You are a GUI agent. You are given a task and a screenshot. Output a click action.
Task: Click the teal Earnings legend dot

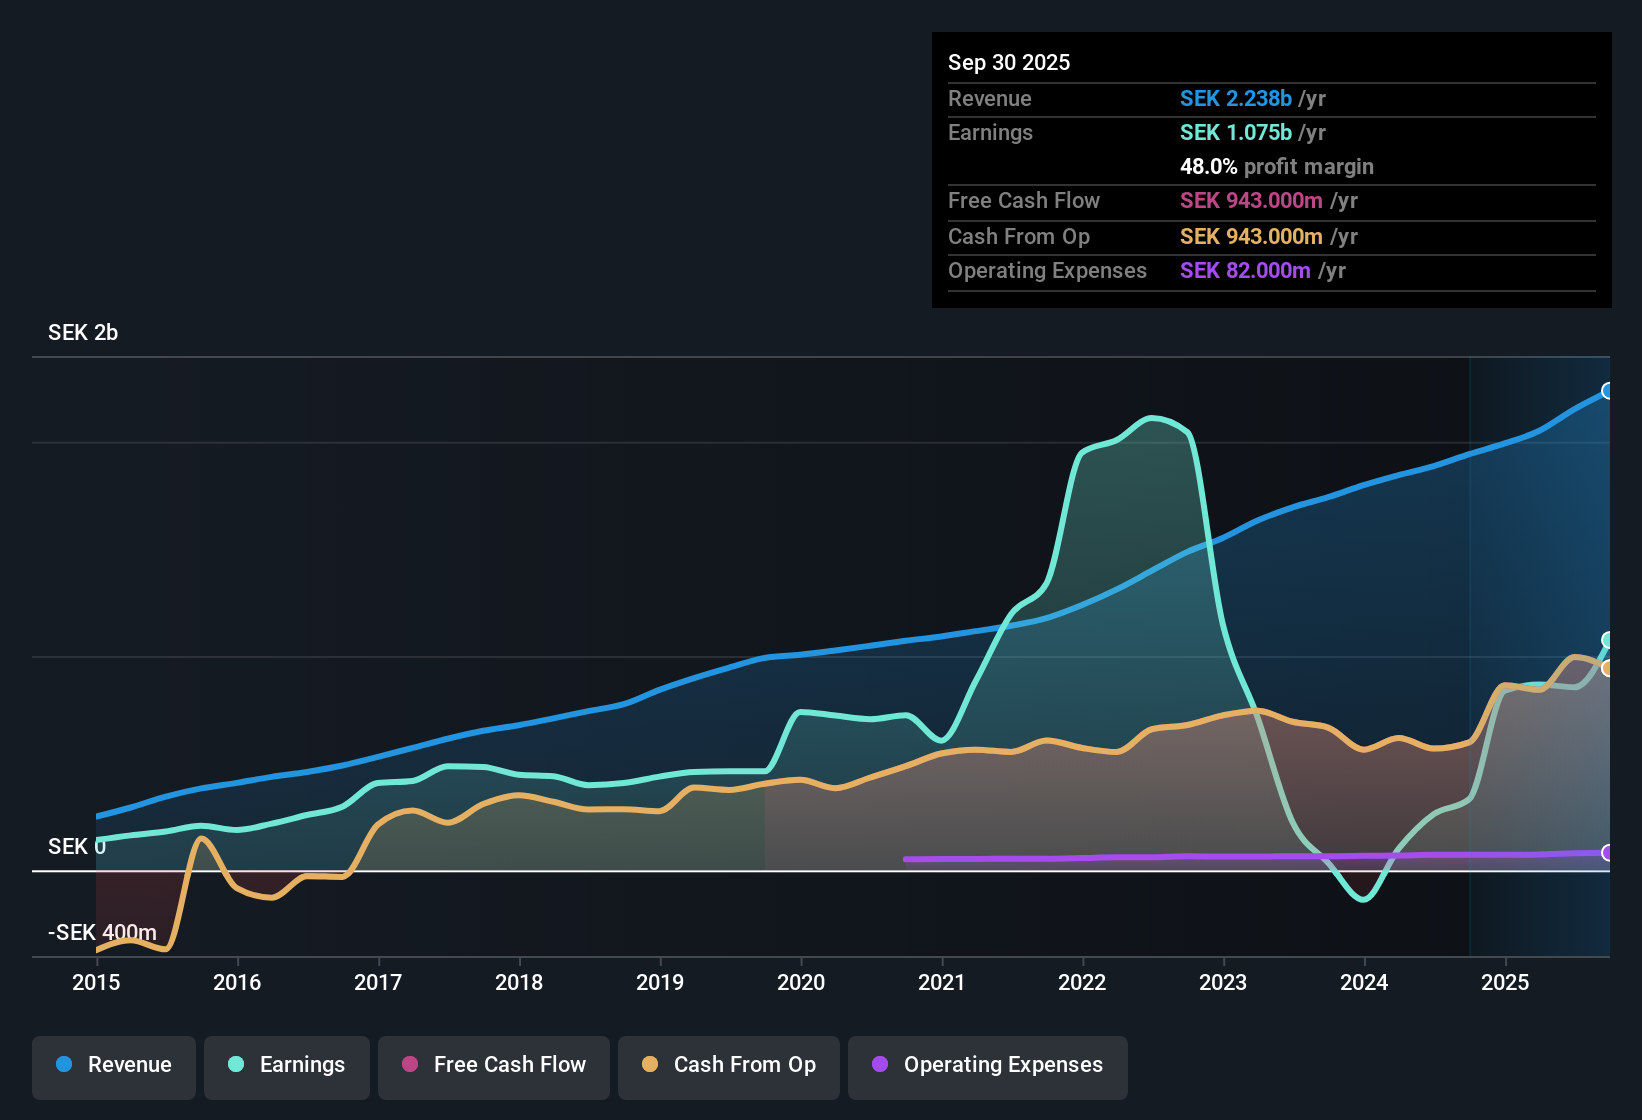pos(236,1065)
